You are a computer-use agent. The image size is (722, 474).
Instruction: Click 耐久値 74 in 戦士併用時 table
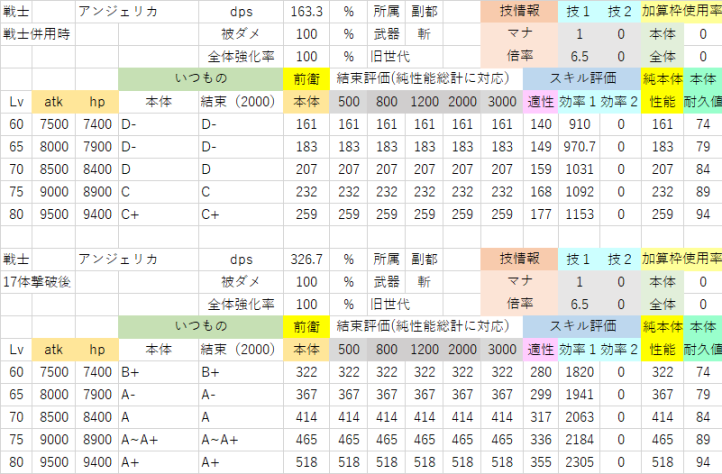[x=703, y=124]
